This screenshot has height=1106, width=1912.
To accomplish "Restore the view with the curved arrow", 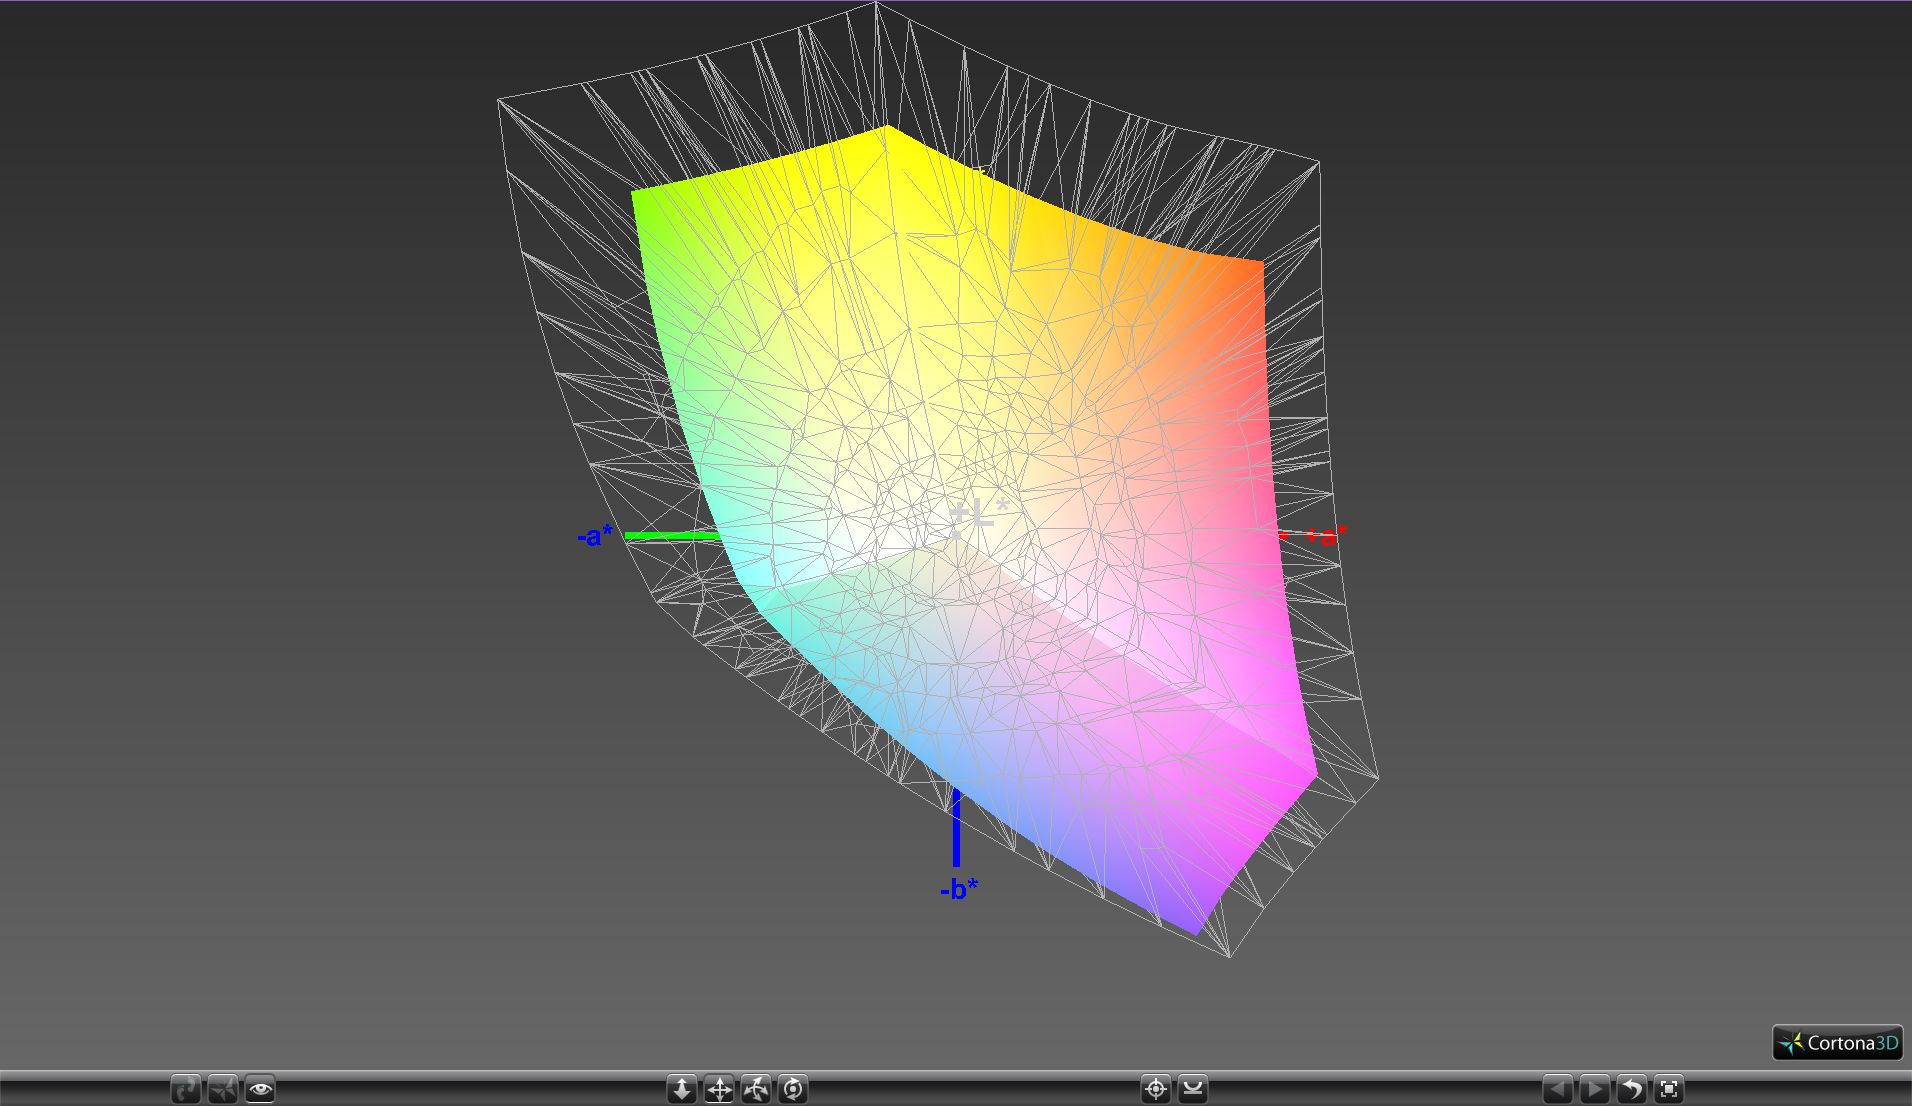I will (x=1632, y=1089).
